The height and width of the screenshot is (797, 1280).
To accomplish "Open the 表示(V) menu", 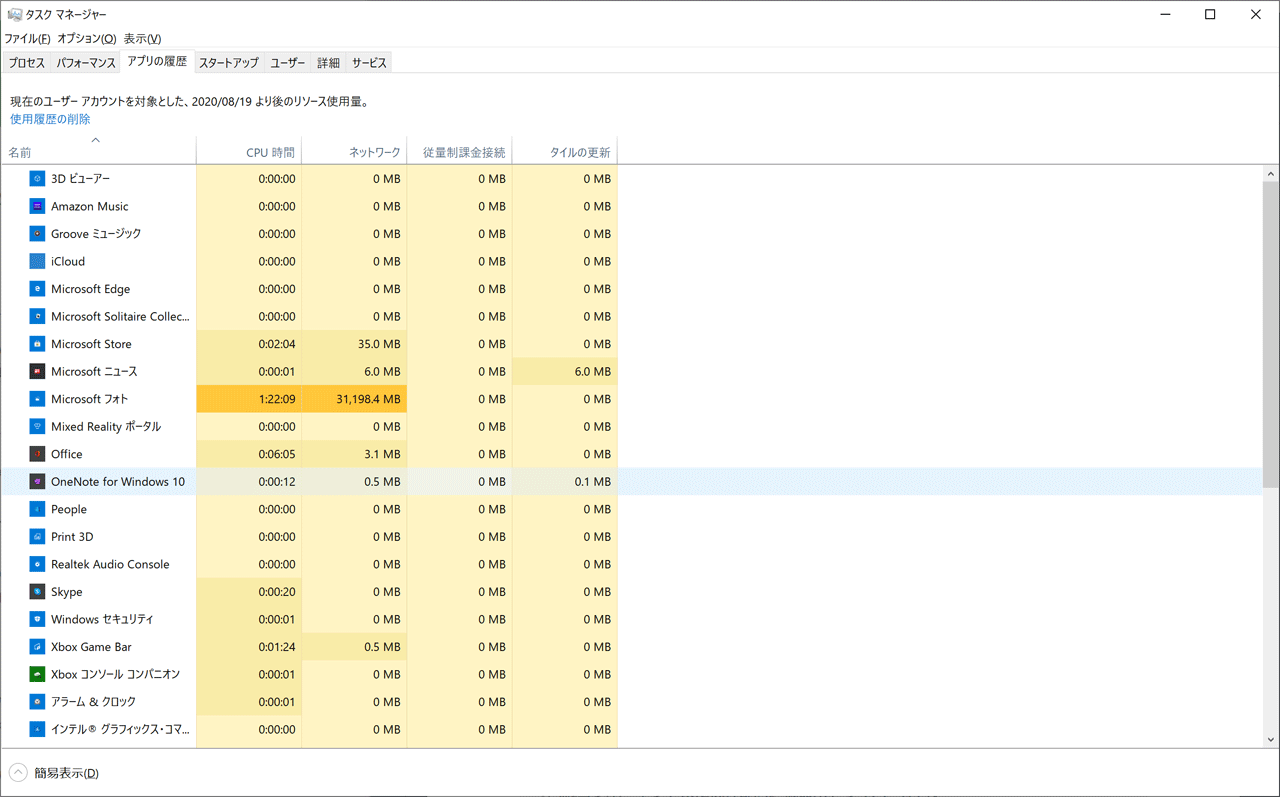I will (142, 39).
